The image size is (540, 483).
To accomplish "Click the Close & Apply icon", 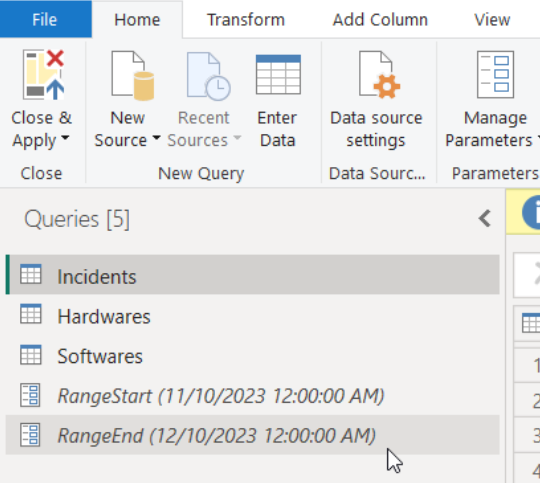I will coord(43,74).
